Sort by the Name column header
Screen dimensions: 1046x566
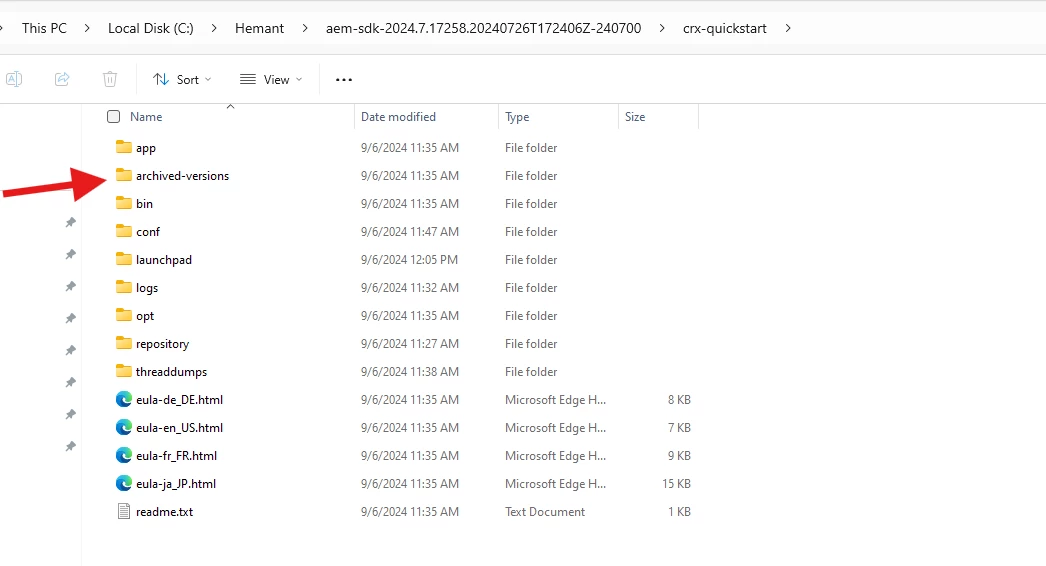click(x=146, y=117)
